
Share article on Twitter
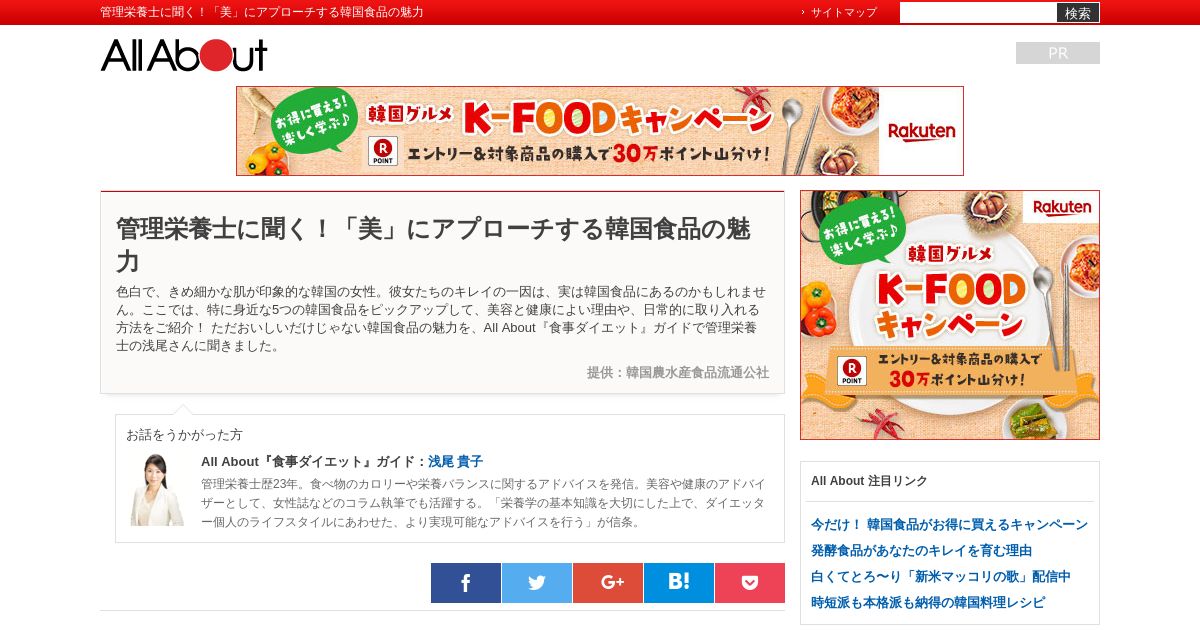537,583
